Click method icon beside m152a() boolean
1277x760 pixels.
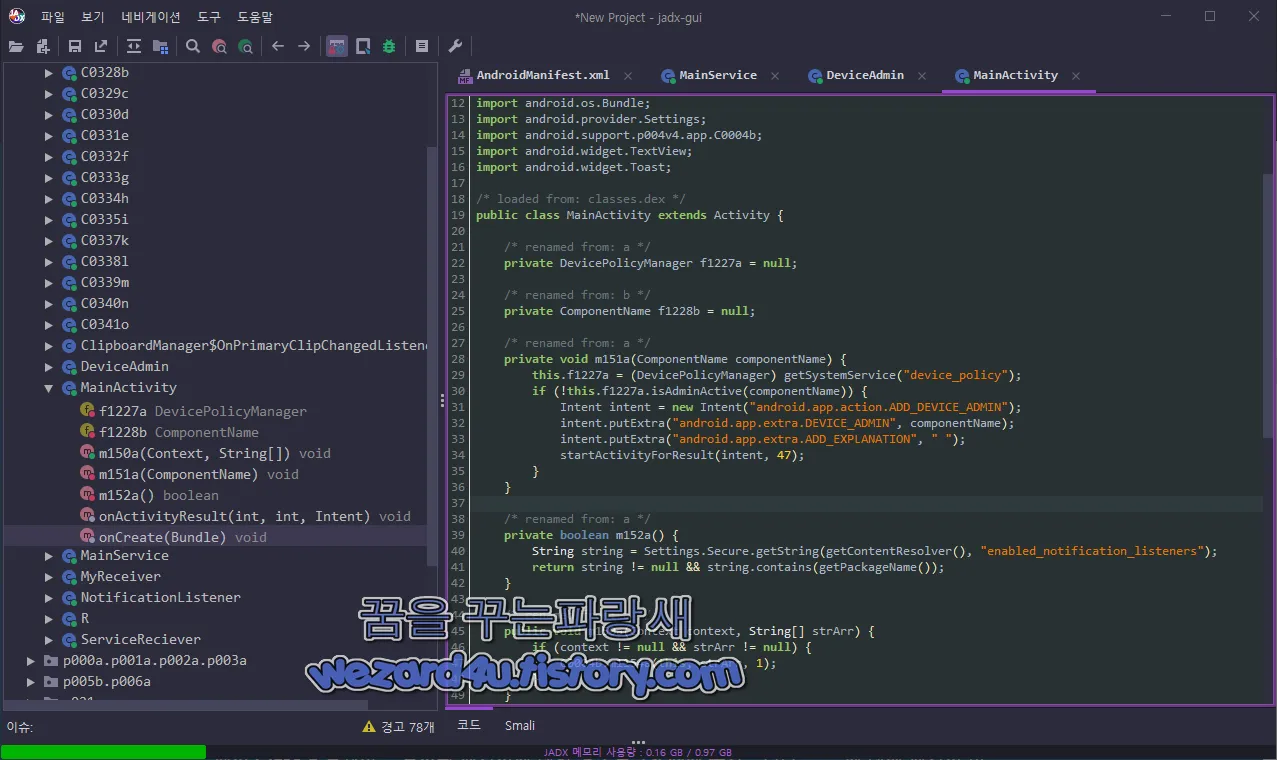click(88, 495)
